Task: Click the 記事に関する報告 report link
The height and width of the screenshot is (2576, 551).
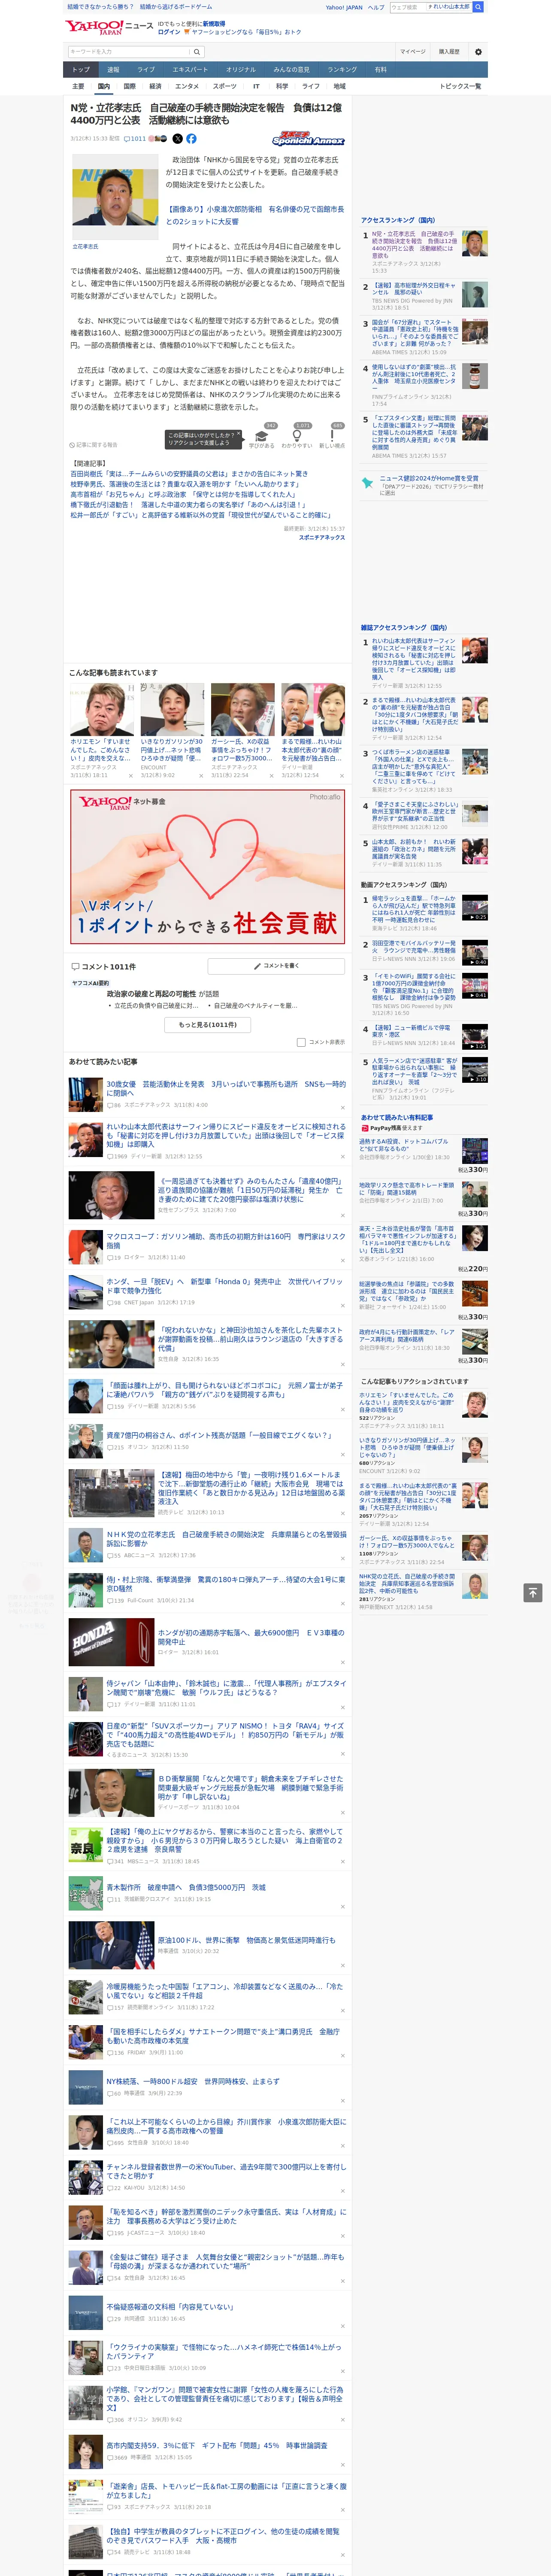Action: [94, 445]
